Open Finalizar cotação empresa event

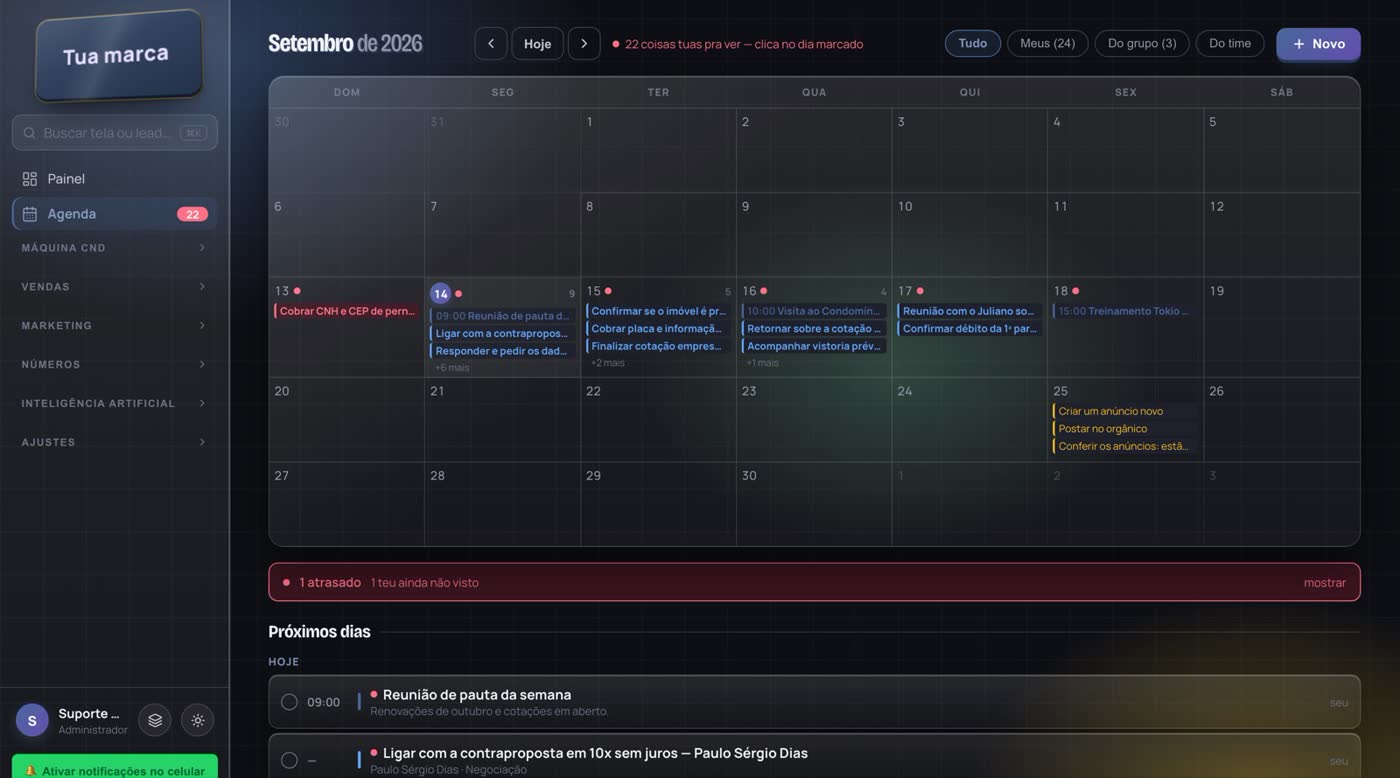(658, 346)
